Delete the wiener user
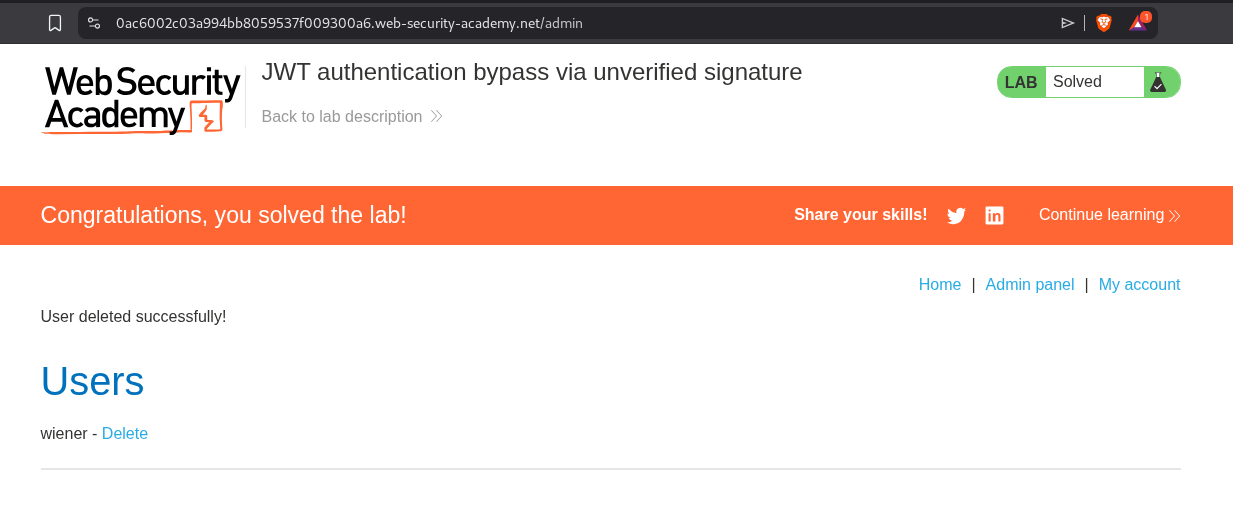This screenshot has width=1233, height=505. pos(125,434)
